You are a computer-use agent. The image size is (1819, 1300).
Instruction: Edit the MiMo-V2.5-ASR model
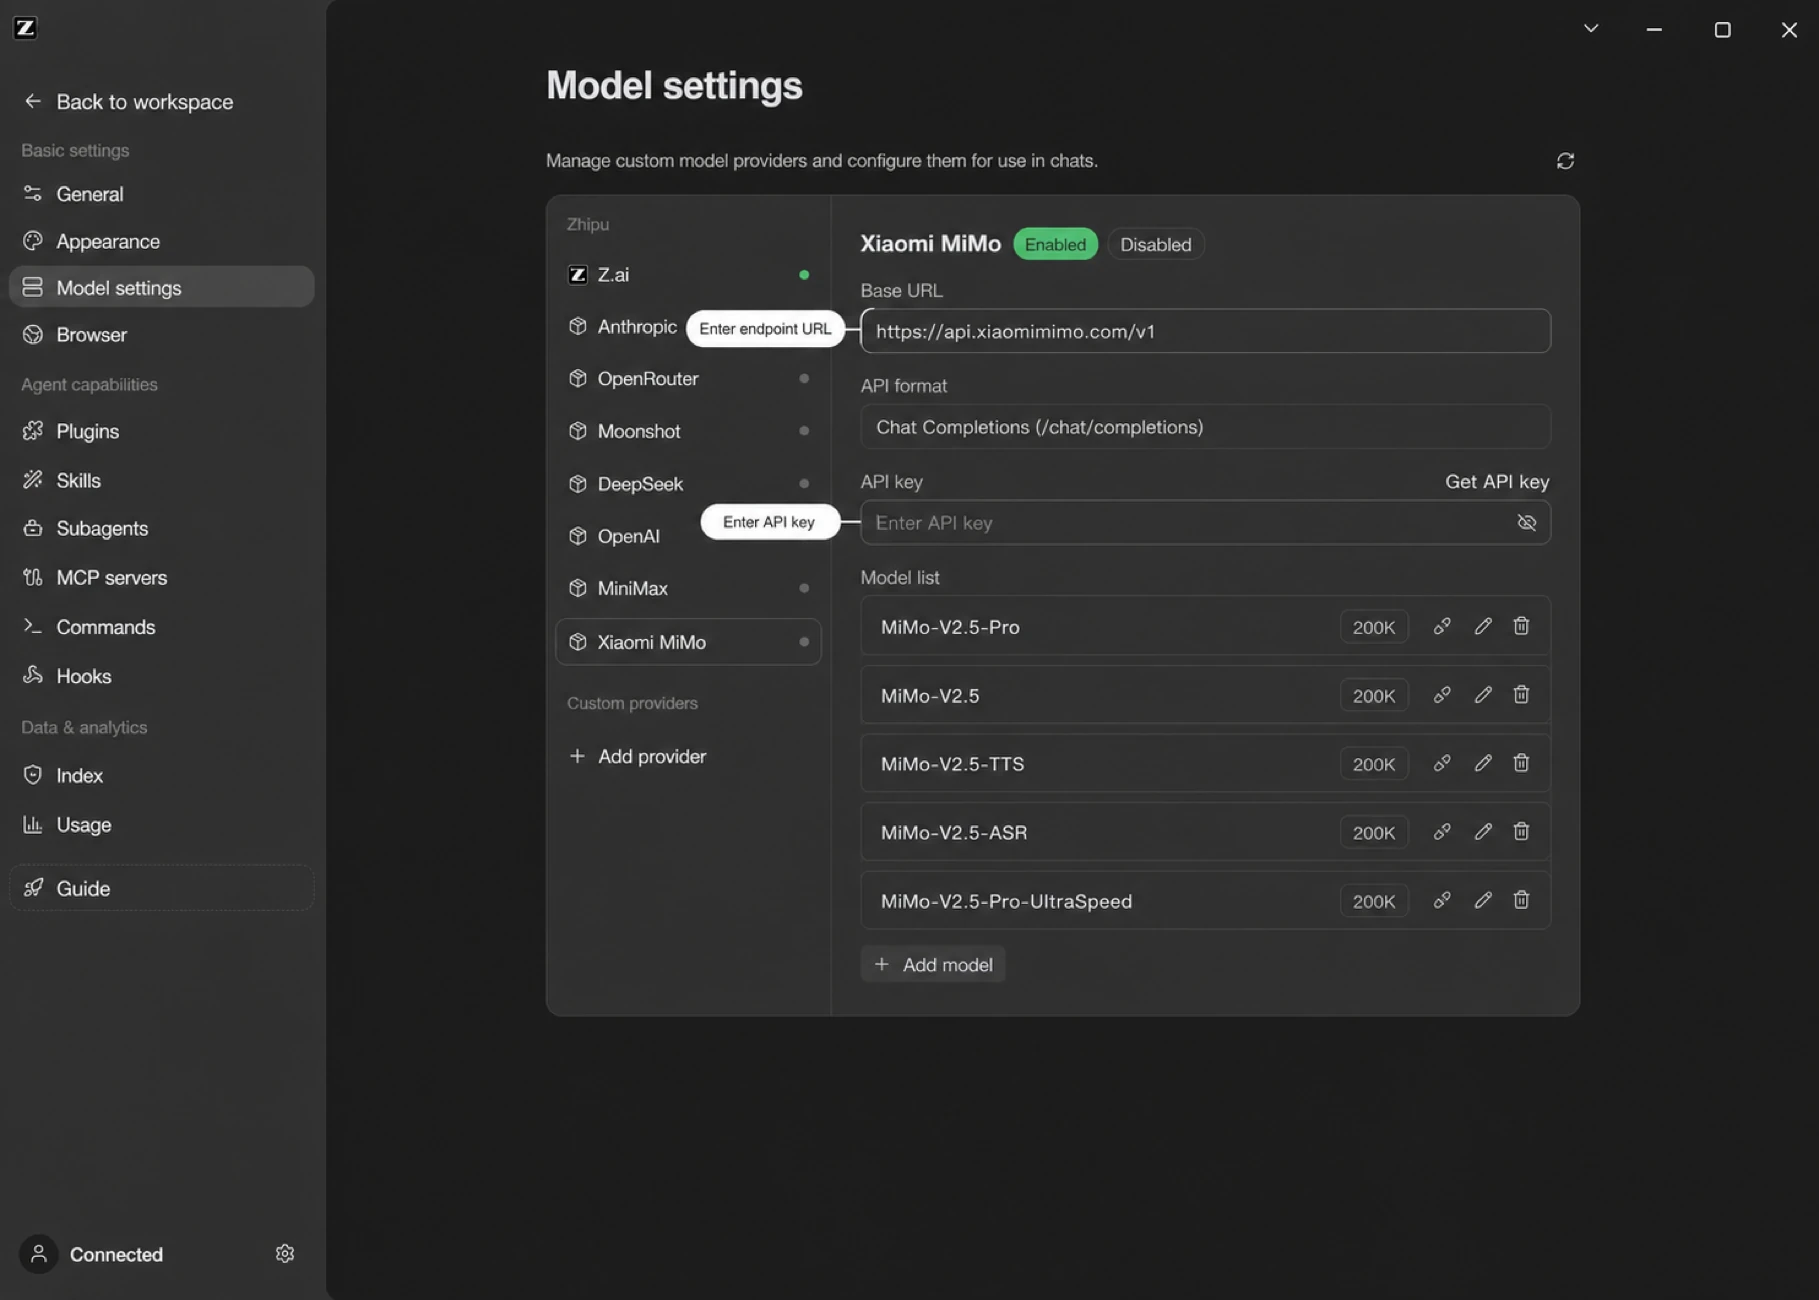(1483, 832)
